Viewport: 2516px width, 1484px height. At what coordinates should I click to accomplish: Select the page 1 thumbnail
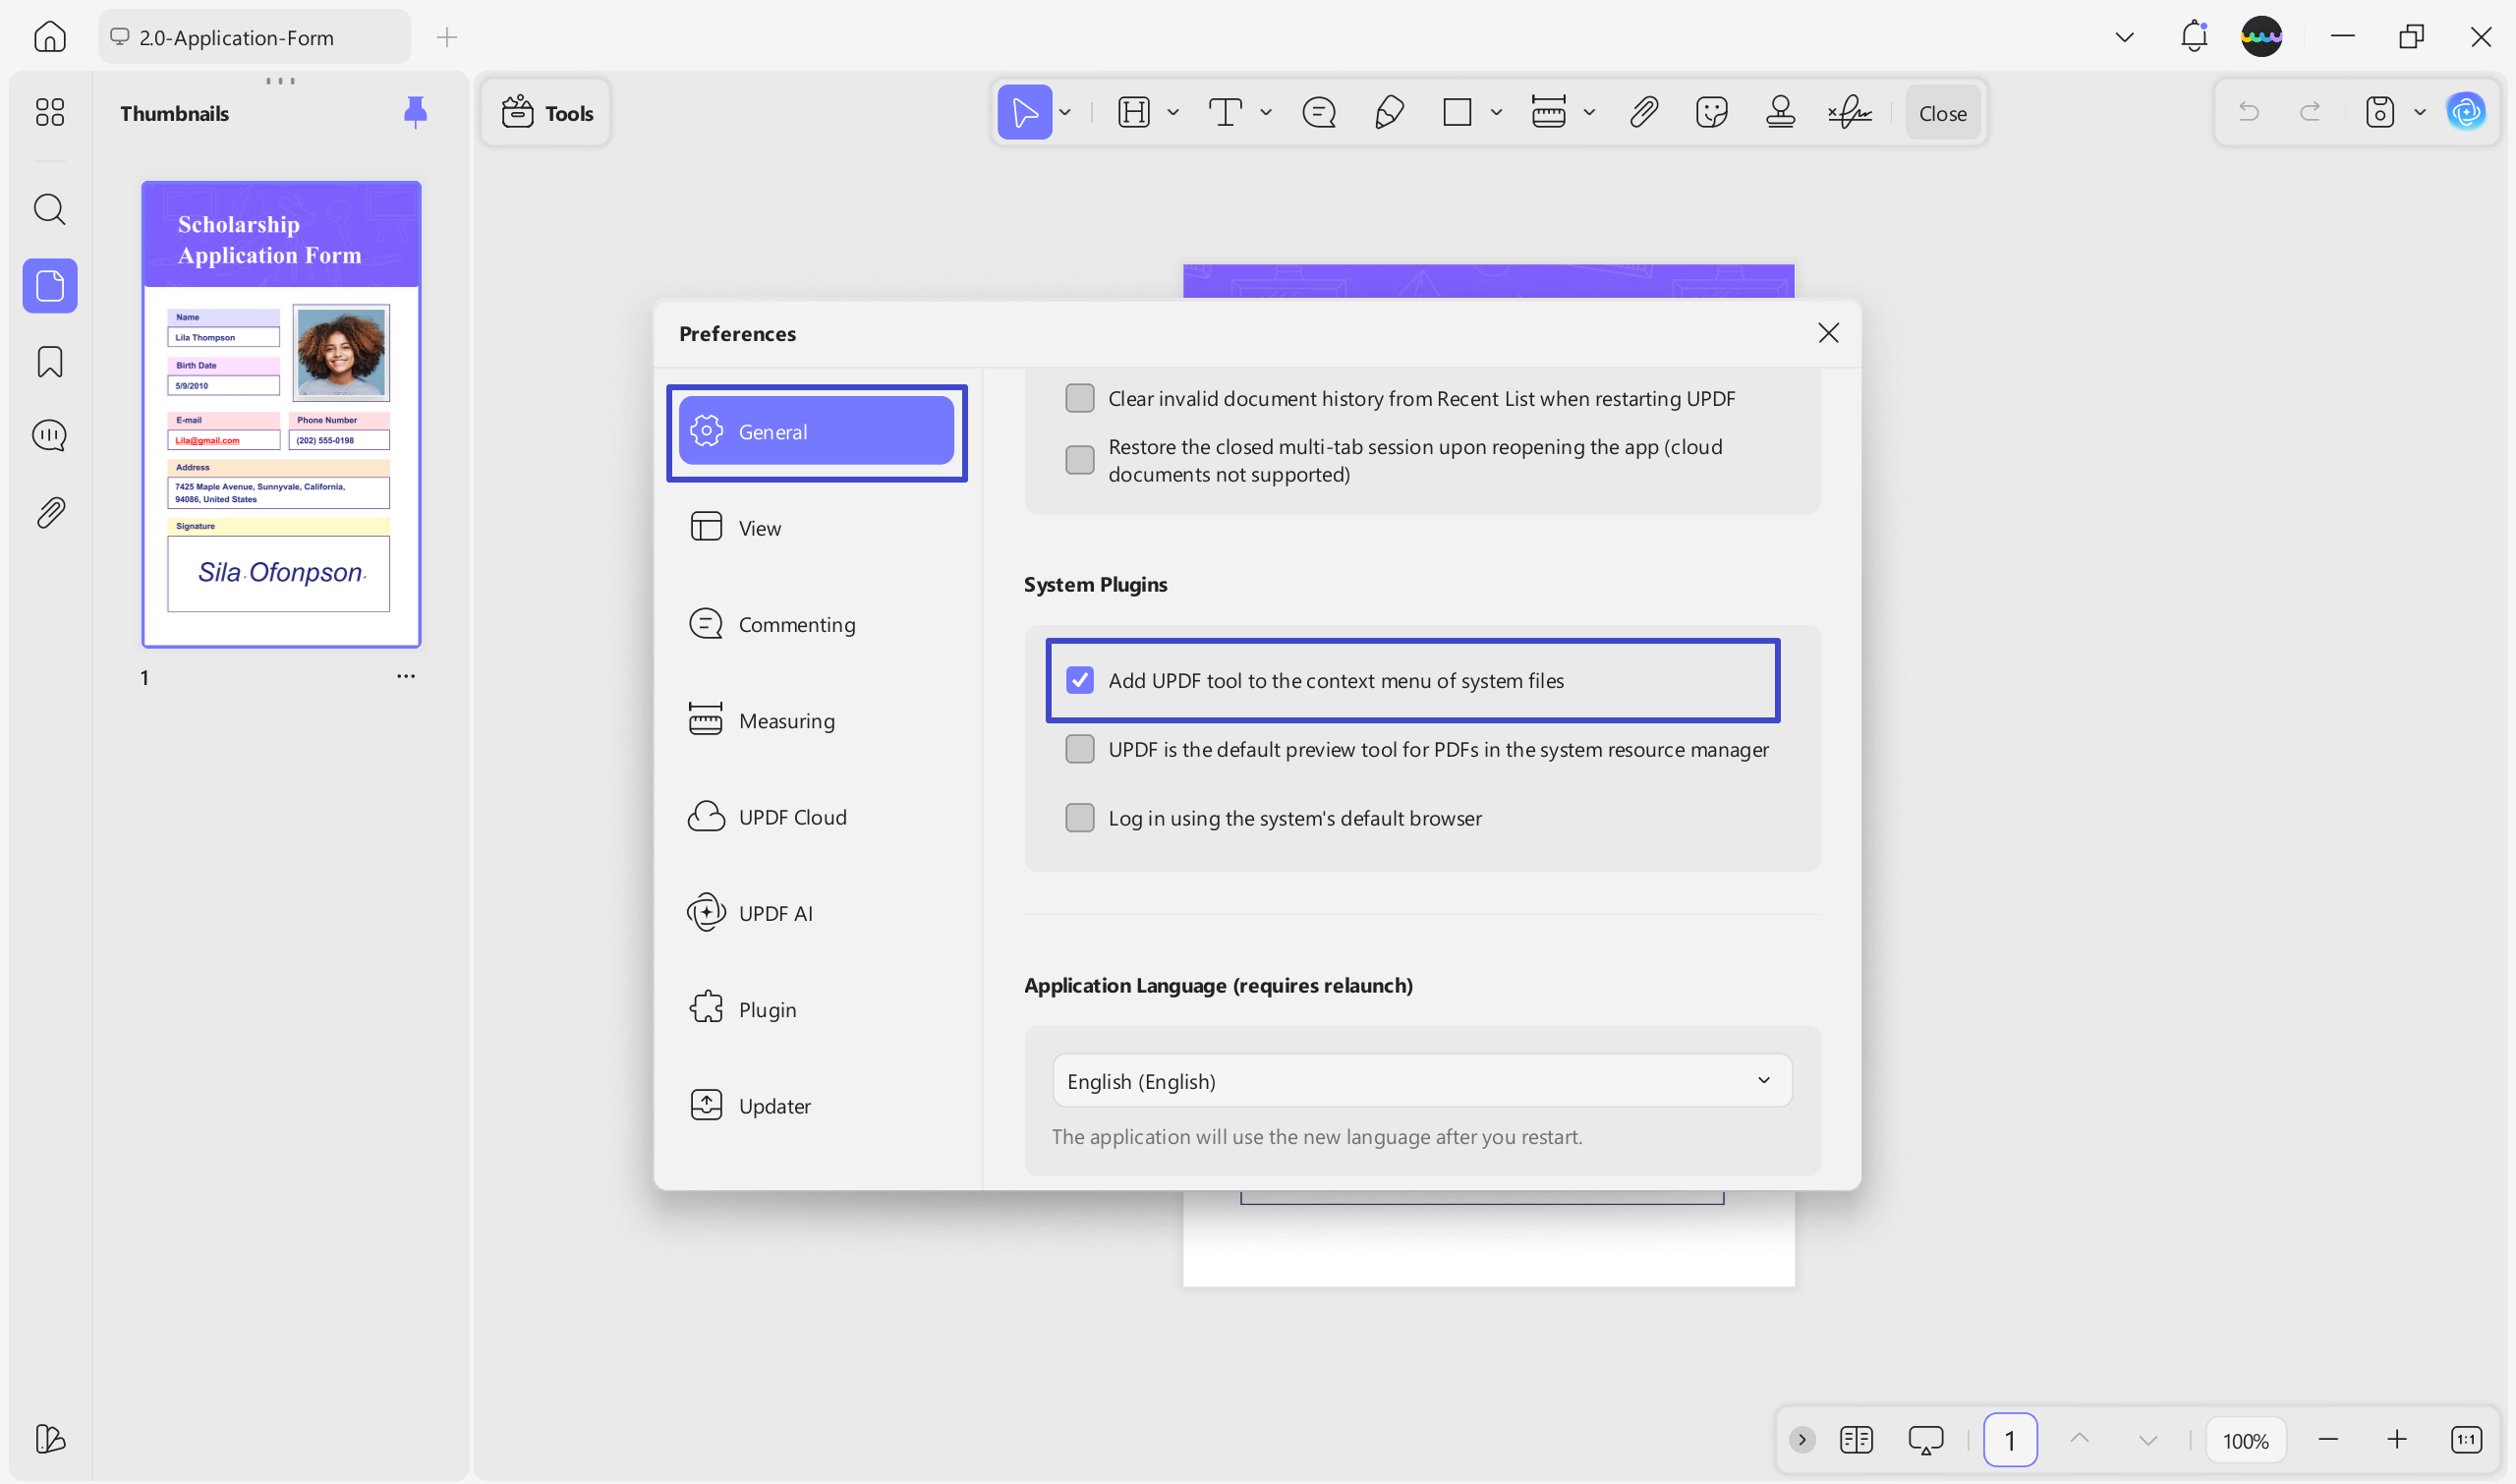(x=281, y=414)
